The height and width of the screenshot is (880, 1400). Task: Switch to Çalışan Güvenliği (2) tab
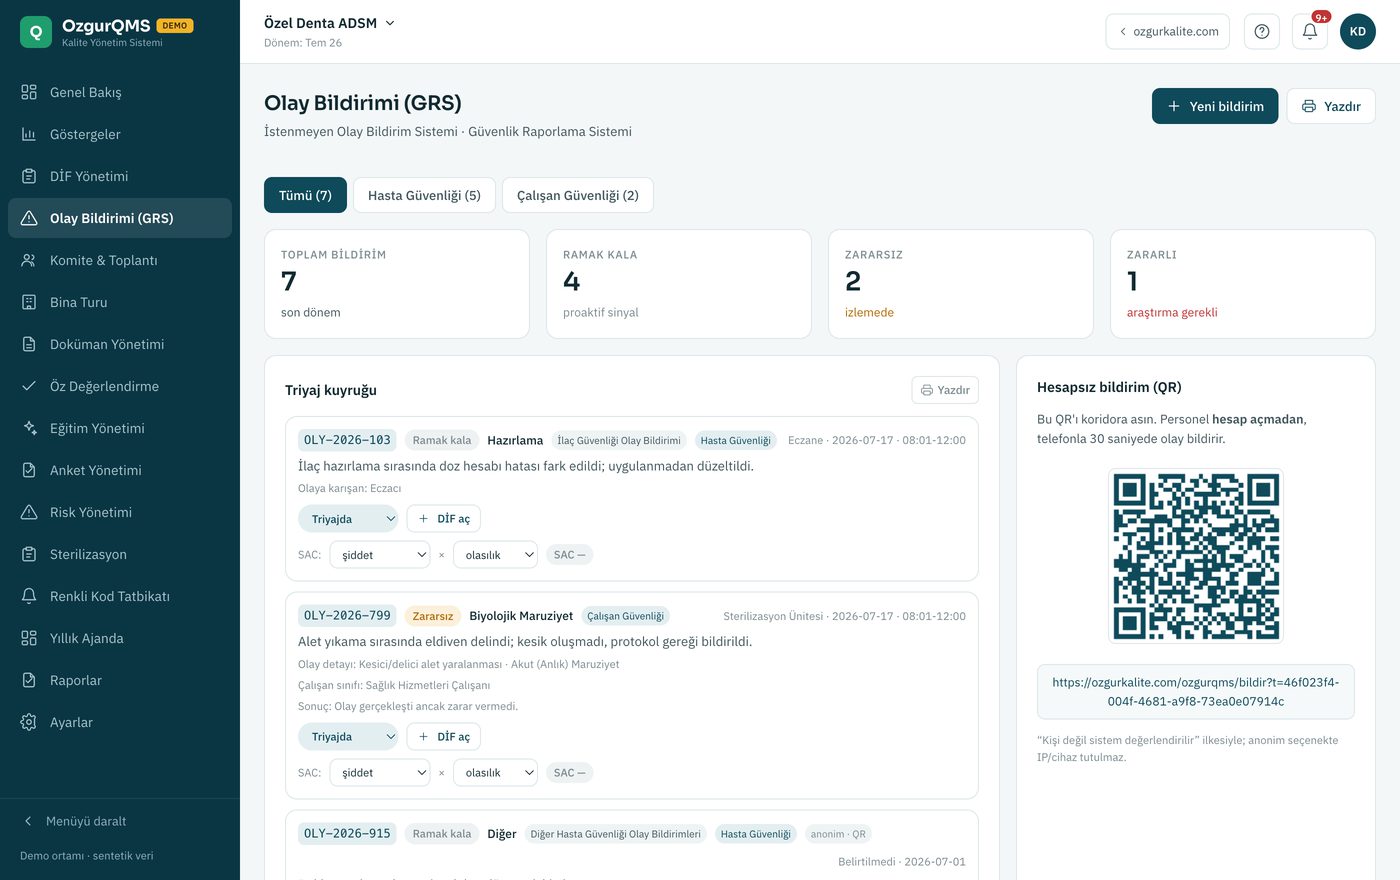578,195
